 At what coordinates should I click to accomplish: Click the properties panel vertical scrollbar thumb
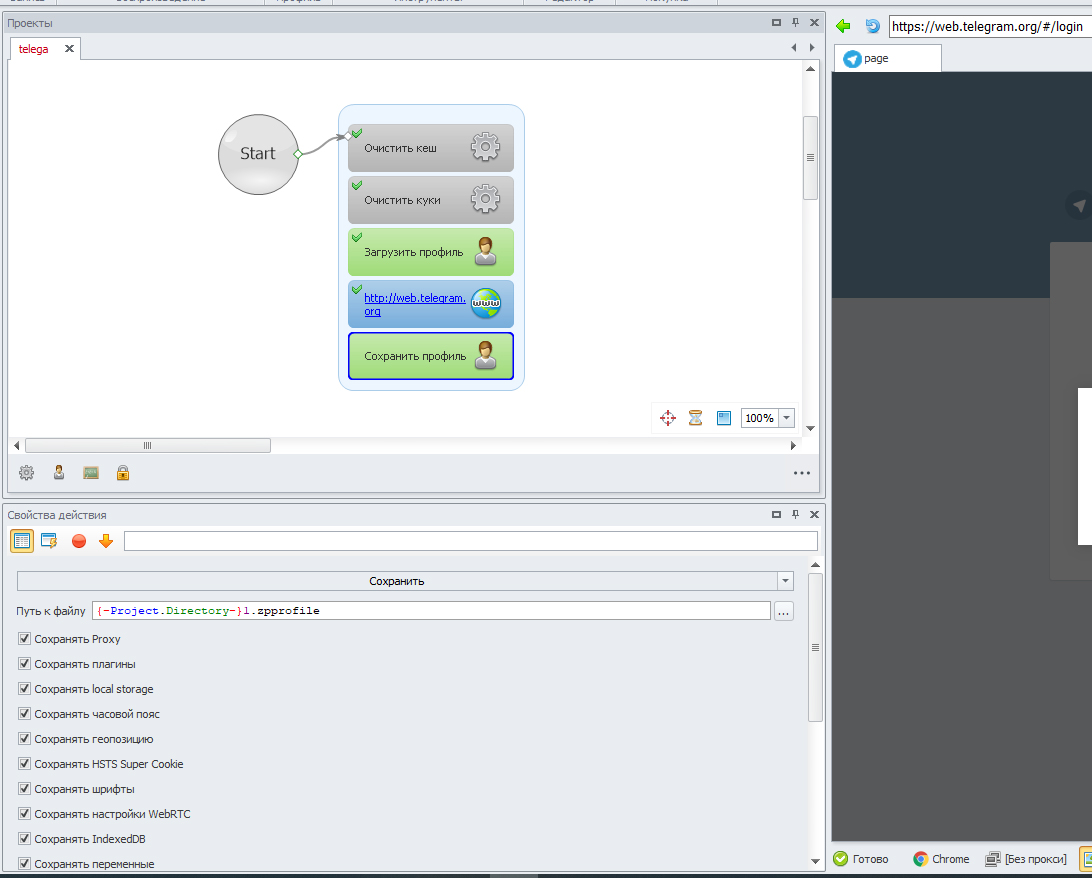pyautogui.click(x=815, y=648)
